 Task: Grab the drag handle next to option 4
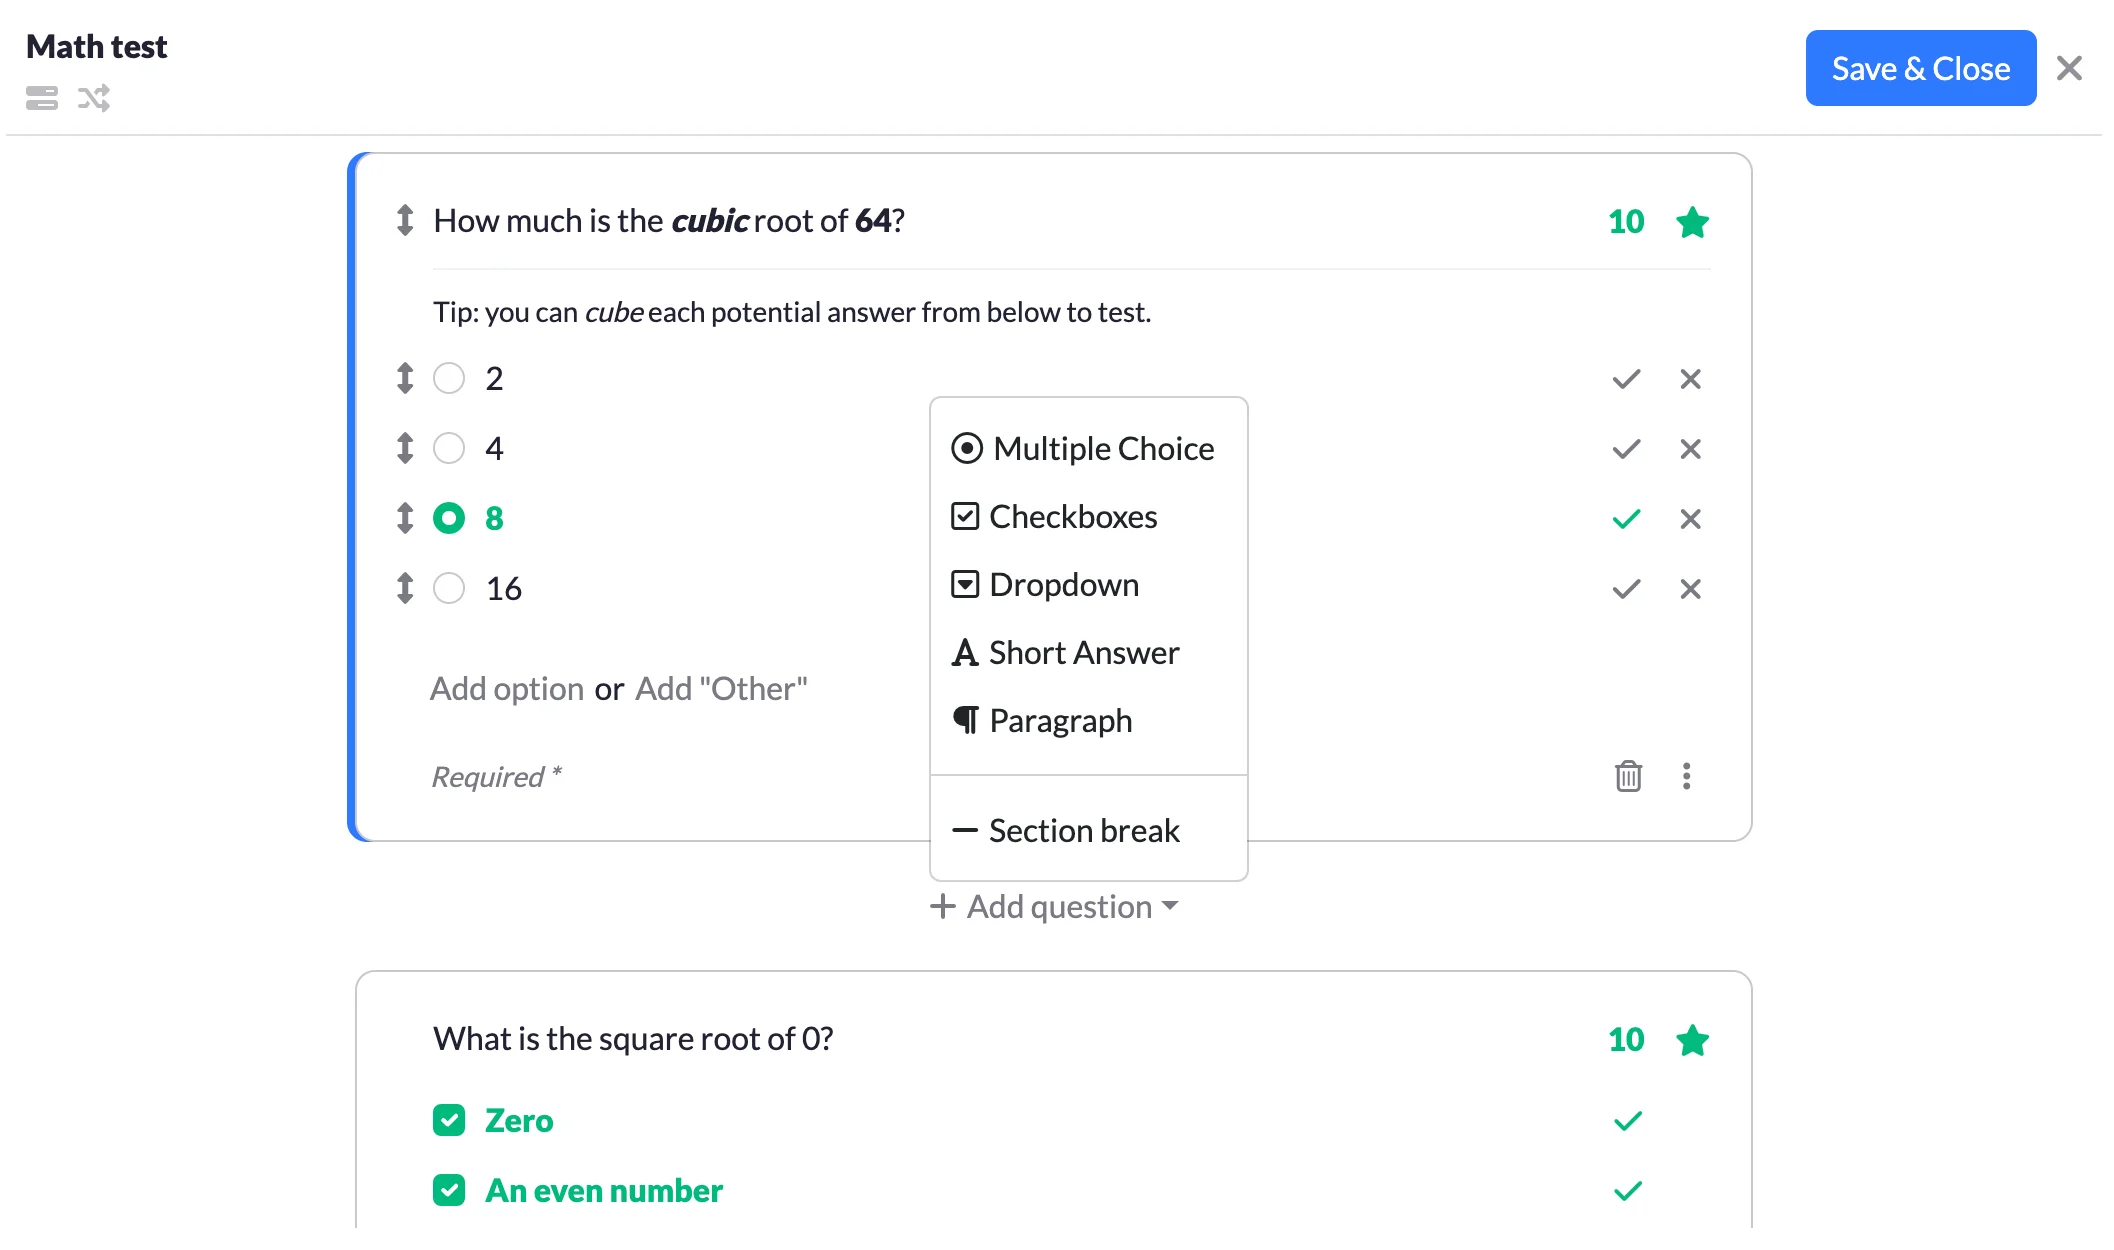point(404,449)
